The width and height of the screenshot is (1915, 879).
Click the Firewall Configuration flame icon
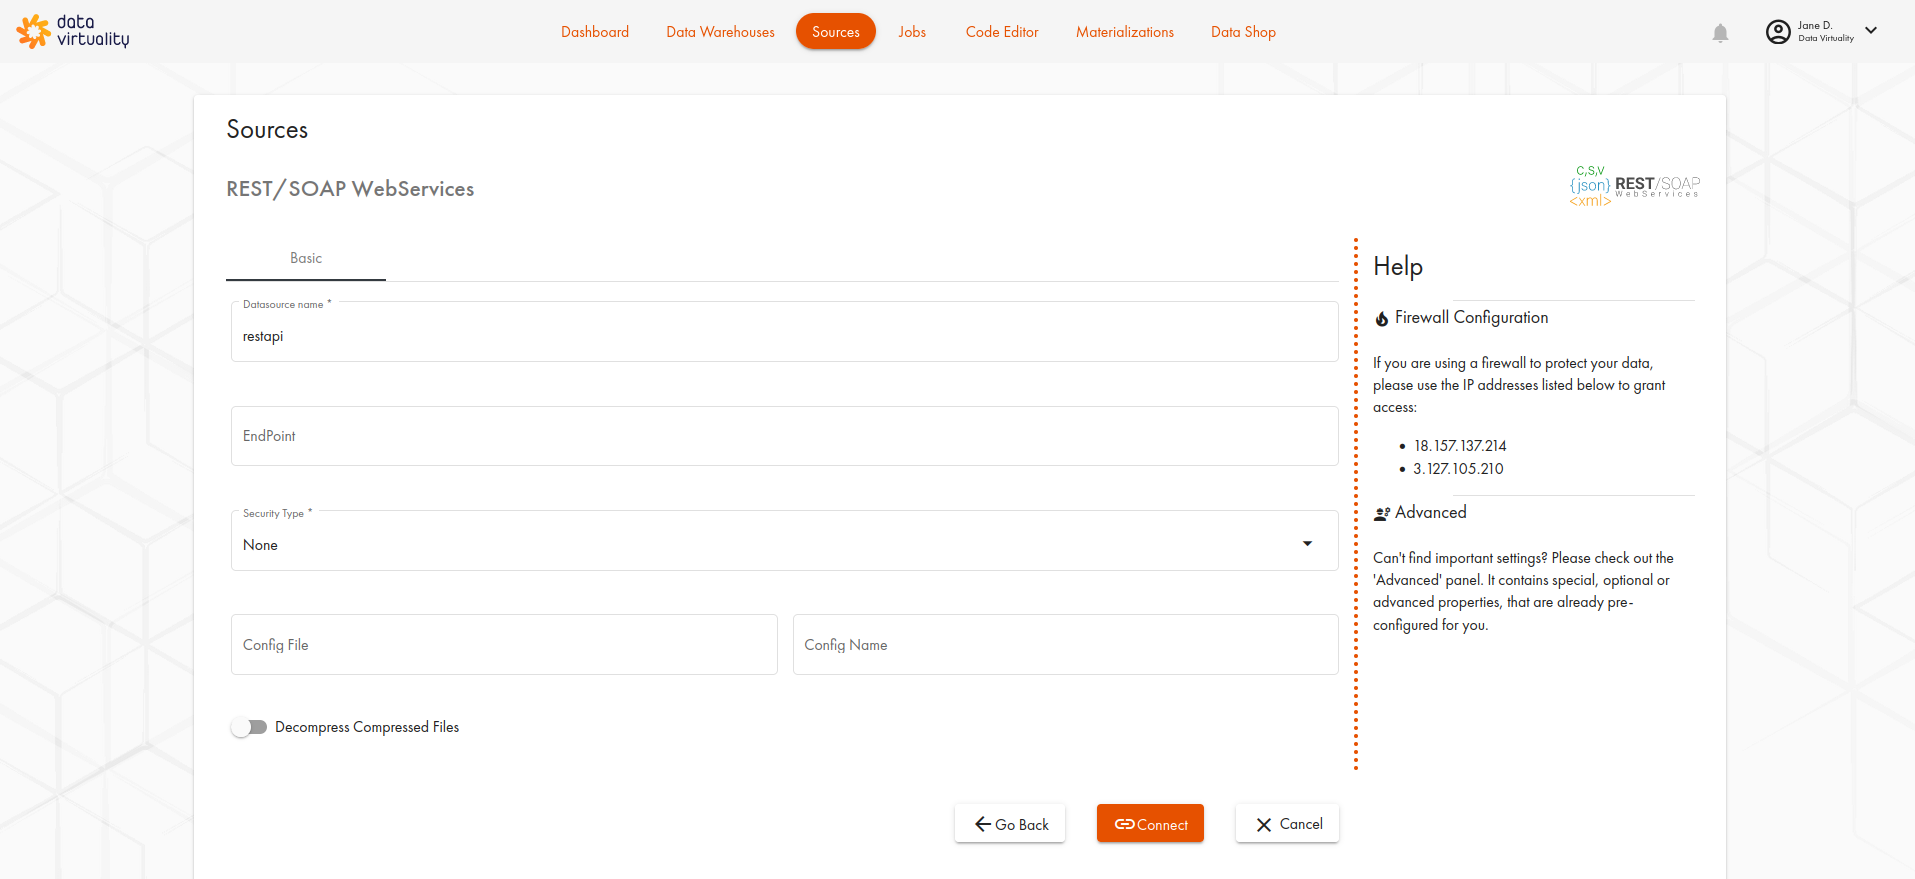coord(1381,319)
